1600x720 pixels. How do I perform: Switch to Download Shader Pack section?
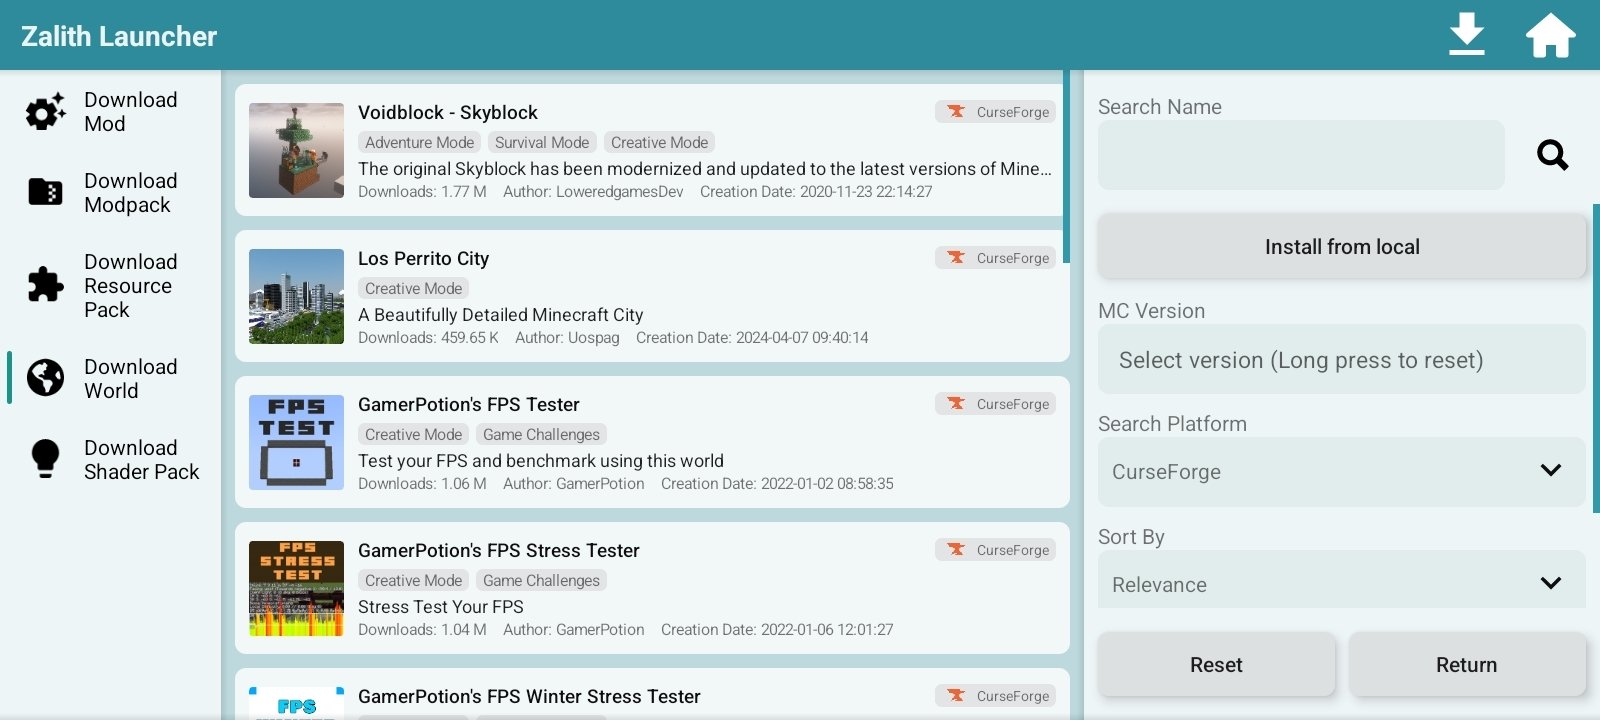[141, 460]
